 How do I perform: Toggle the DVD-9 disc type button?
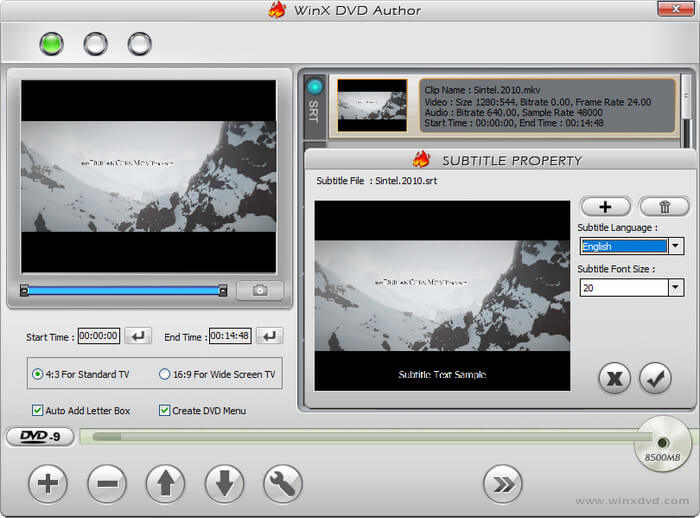point(40,436)
